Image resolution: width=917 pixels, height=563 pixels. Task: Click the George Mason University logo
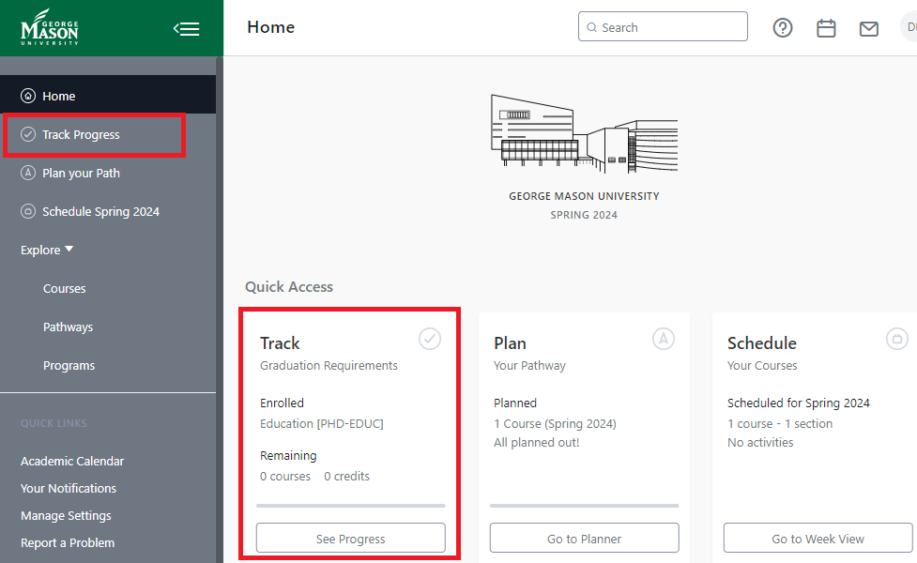click(49, 28)
